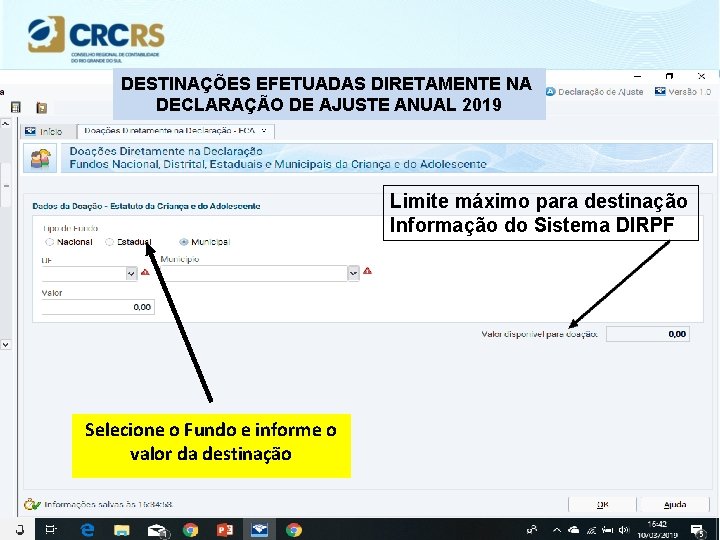The height and width of the screenshot is (540, 720).
Task: Click the left panel scroll down arrow
Action: click(6, 344)
